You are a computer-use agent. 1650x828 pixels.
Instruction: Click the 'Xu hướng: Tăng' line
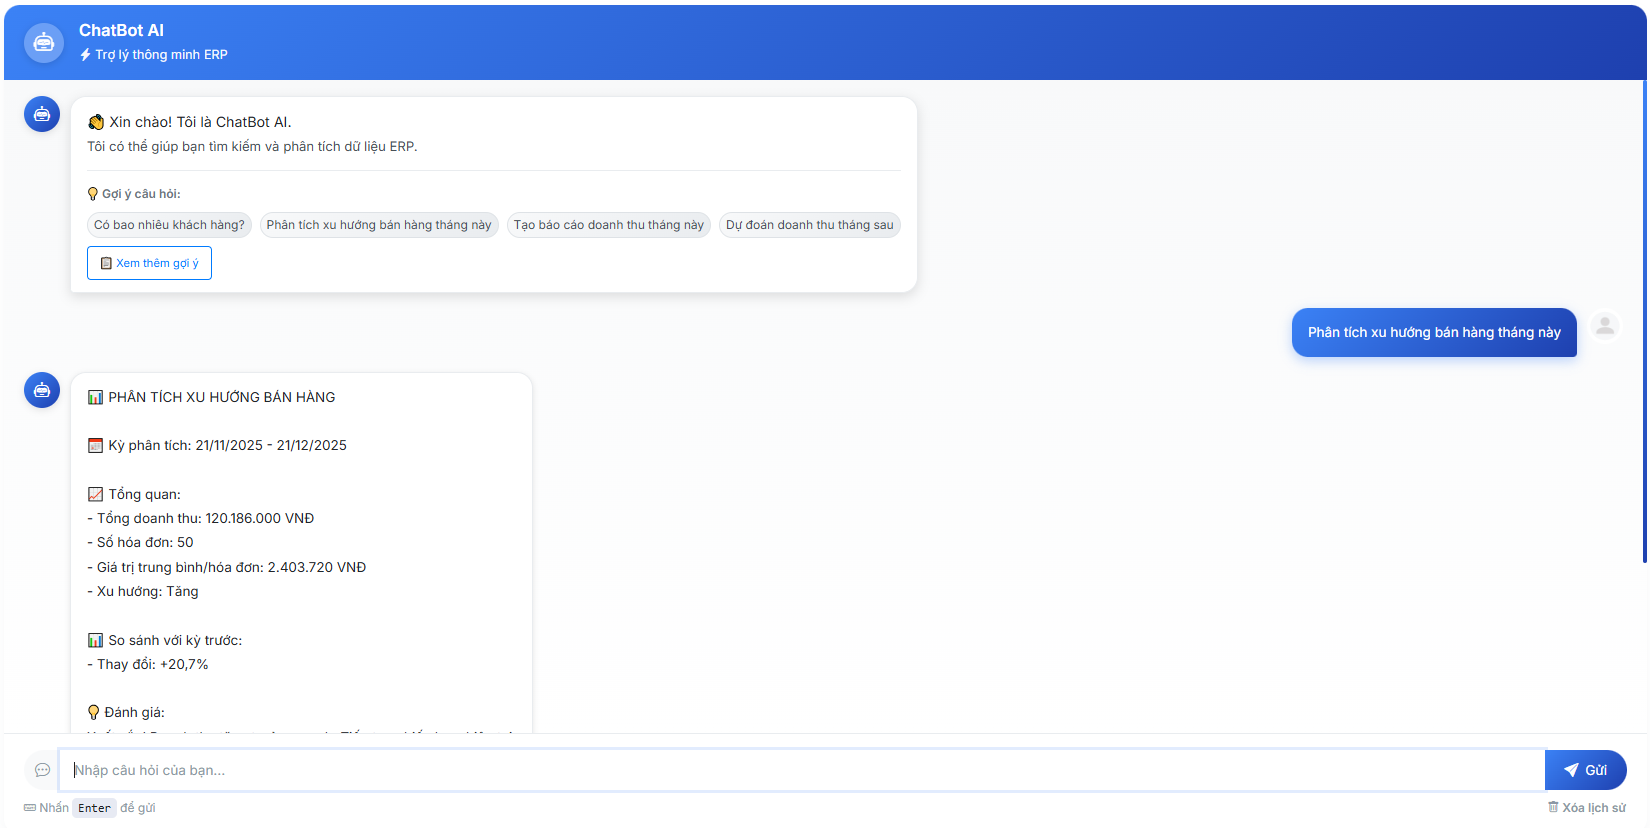click(x=143, y=591)
